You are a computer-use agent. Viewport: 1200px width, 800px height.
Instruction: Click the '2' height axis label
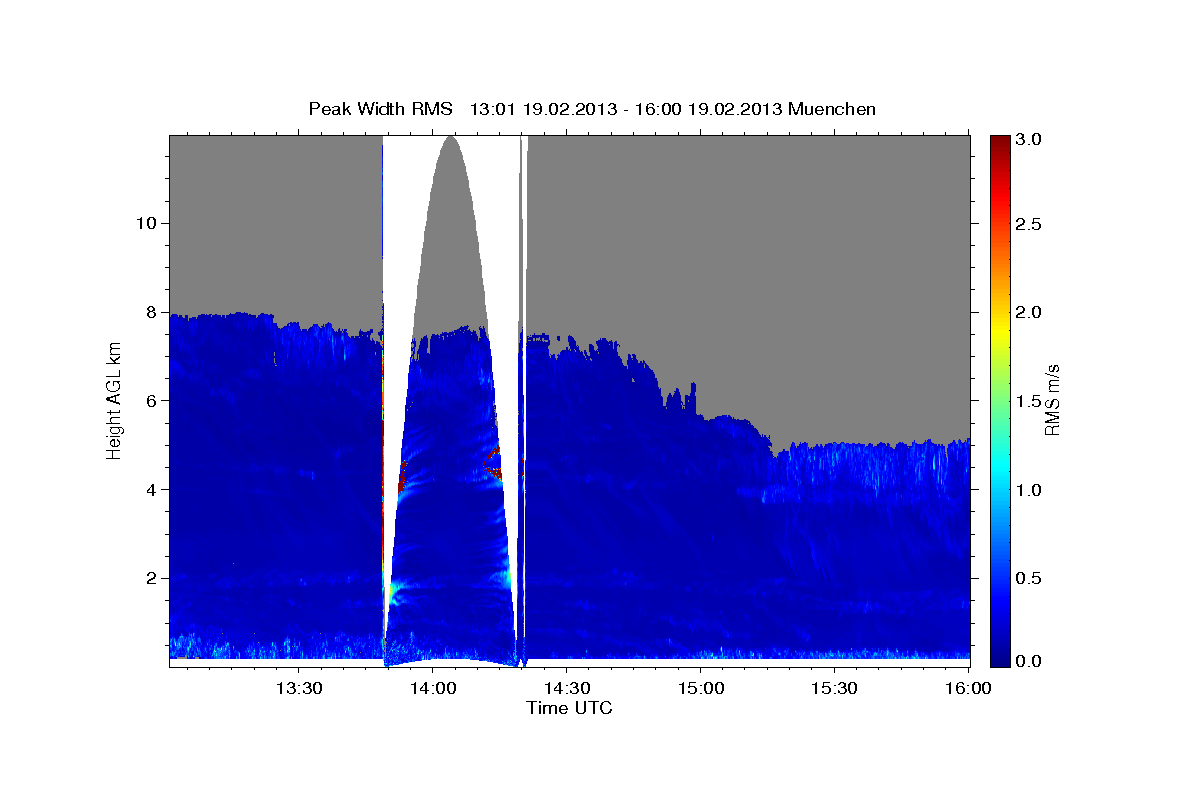pos(150,578)
